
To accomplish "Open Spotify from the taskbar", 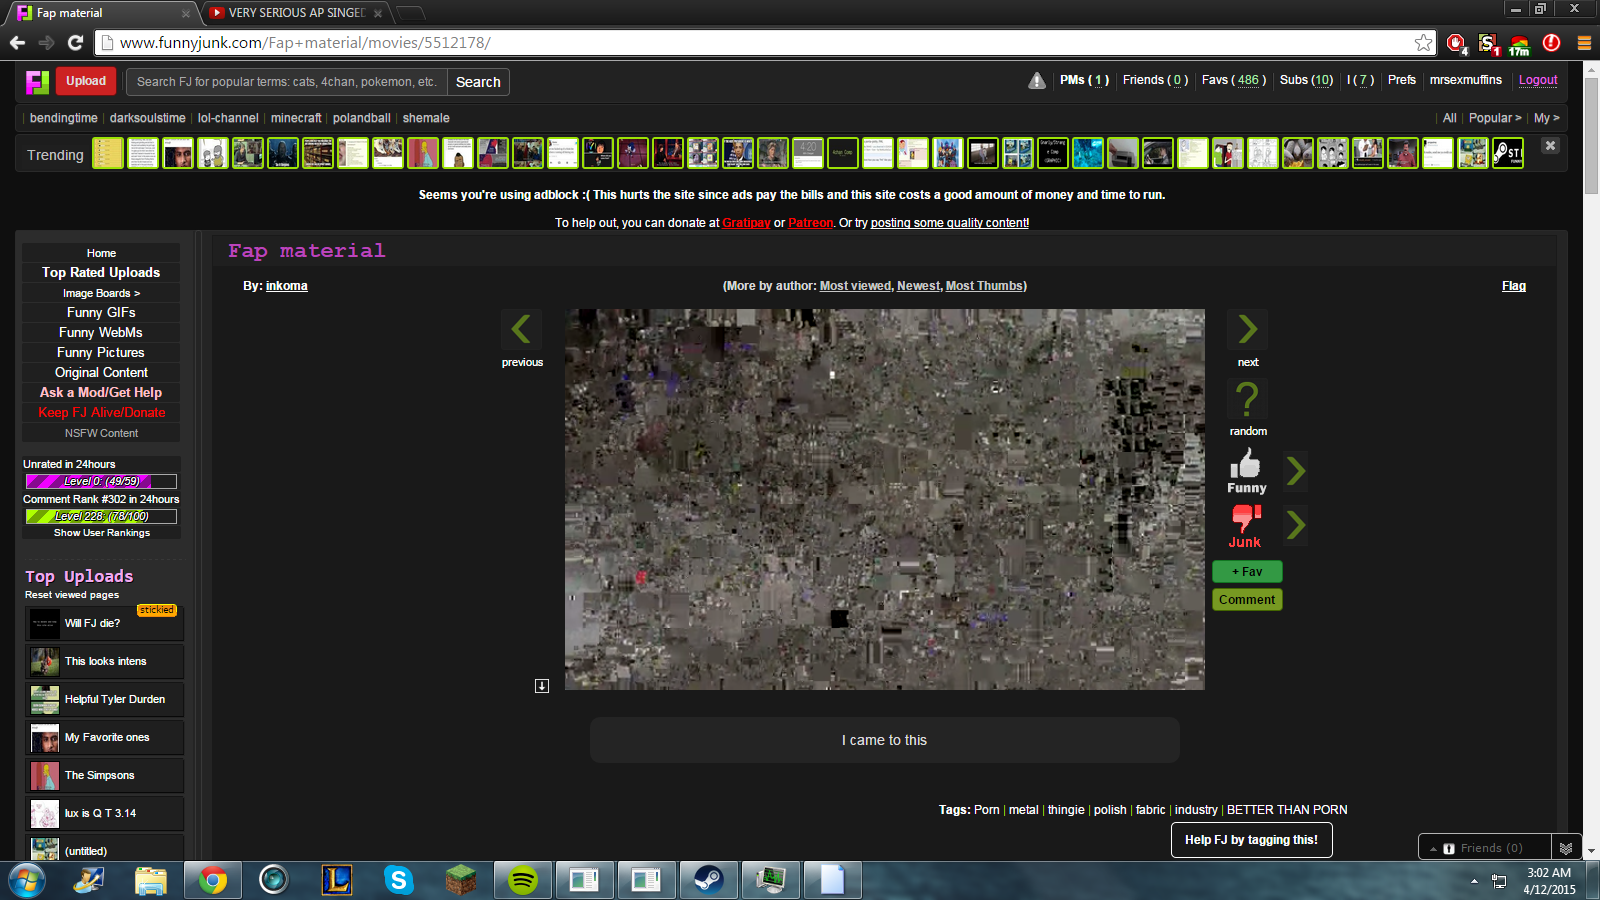I will pos(522,880).
